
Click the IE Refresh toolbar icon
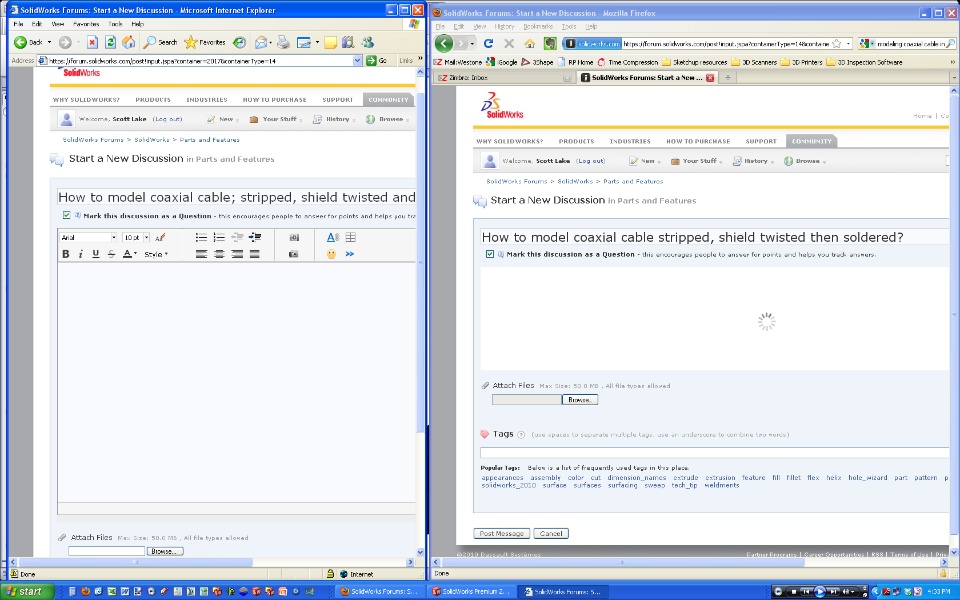pyautogui.click(x=110, y=42)
